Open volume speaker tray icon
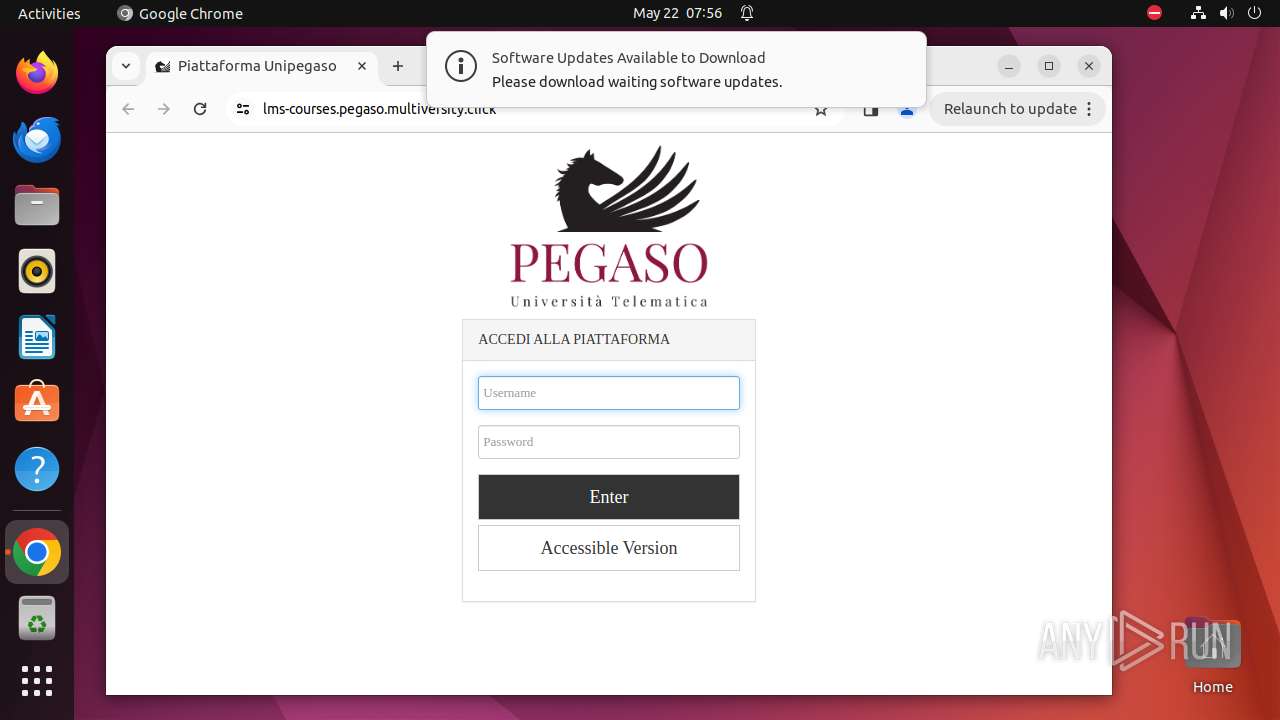 (1227, 13)
